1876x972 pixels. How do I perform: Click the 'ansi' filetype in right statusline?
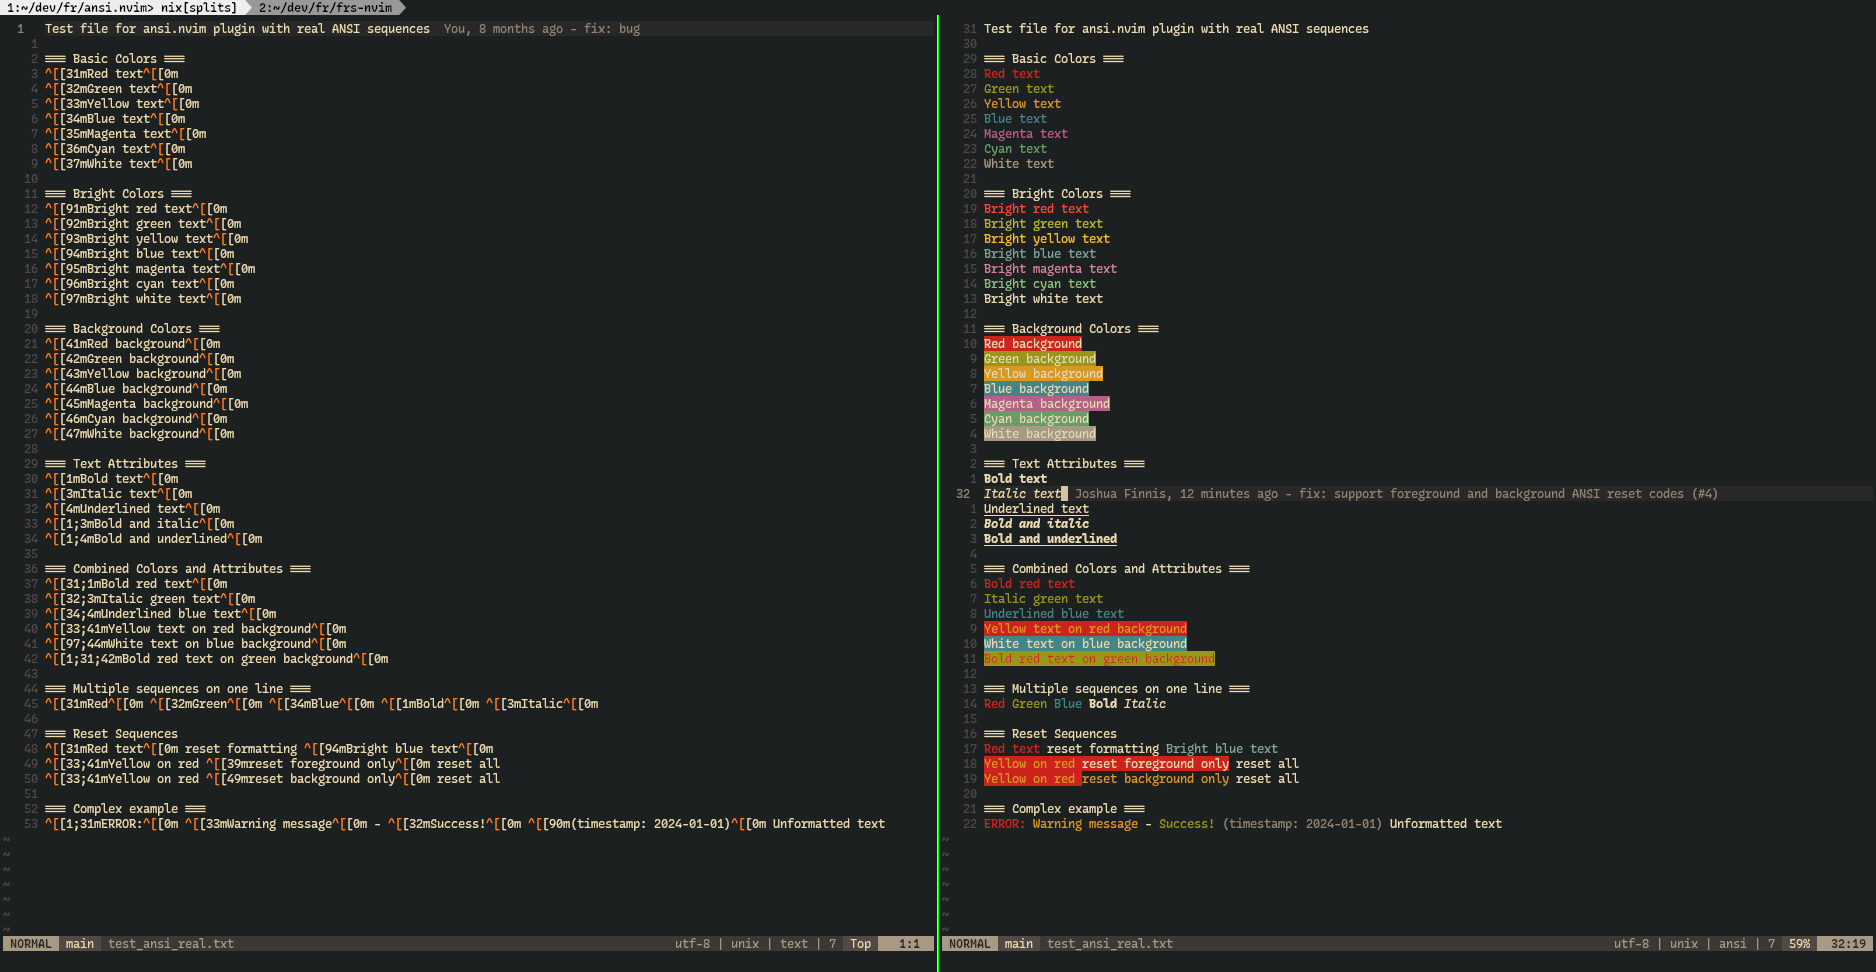[x=1733, y=944]
